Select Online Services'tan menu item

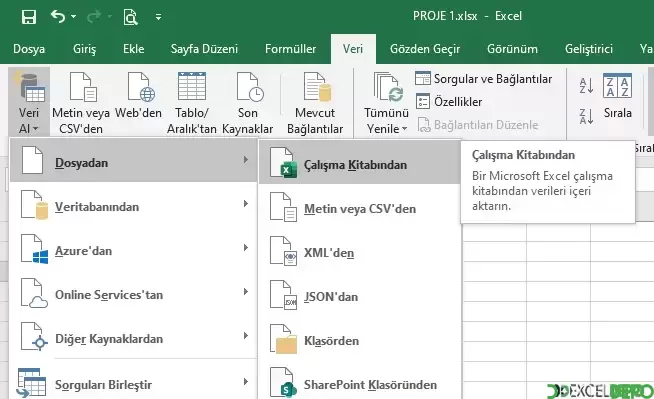[x=133, y=294]
